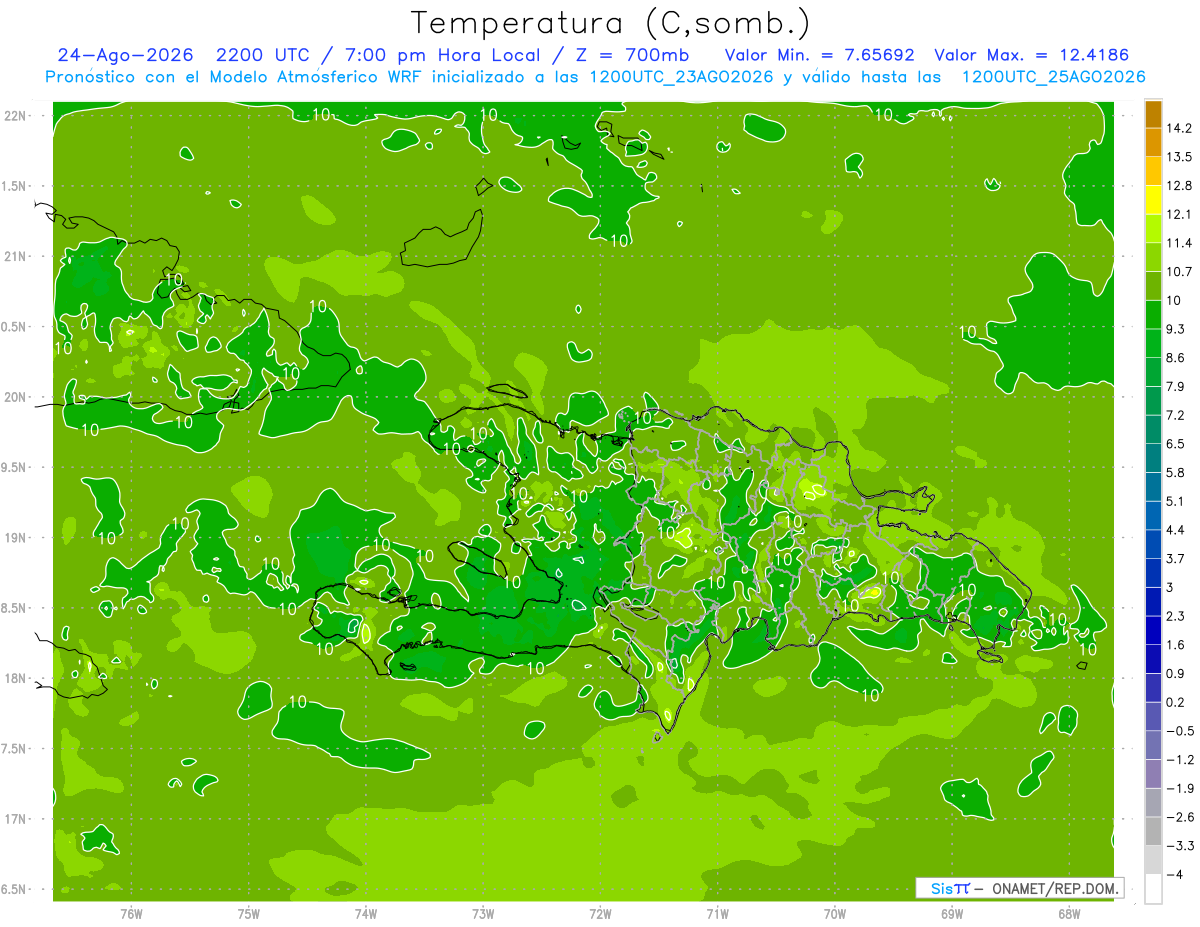Click the orange legend swatch above 14.2

click(x=1153, y=114)
